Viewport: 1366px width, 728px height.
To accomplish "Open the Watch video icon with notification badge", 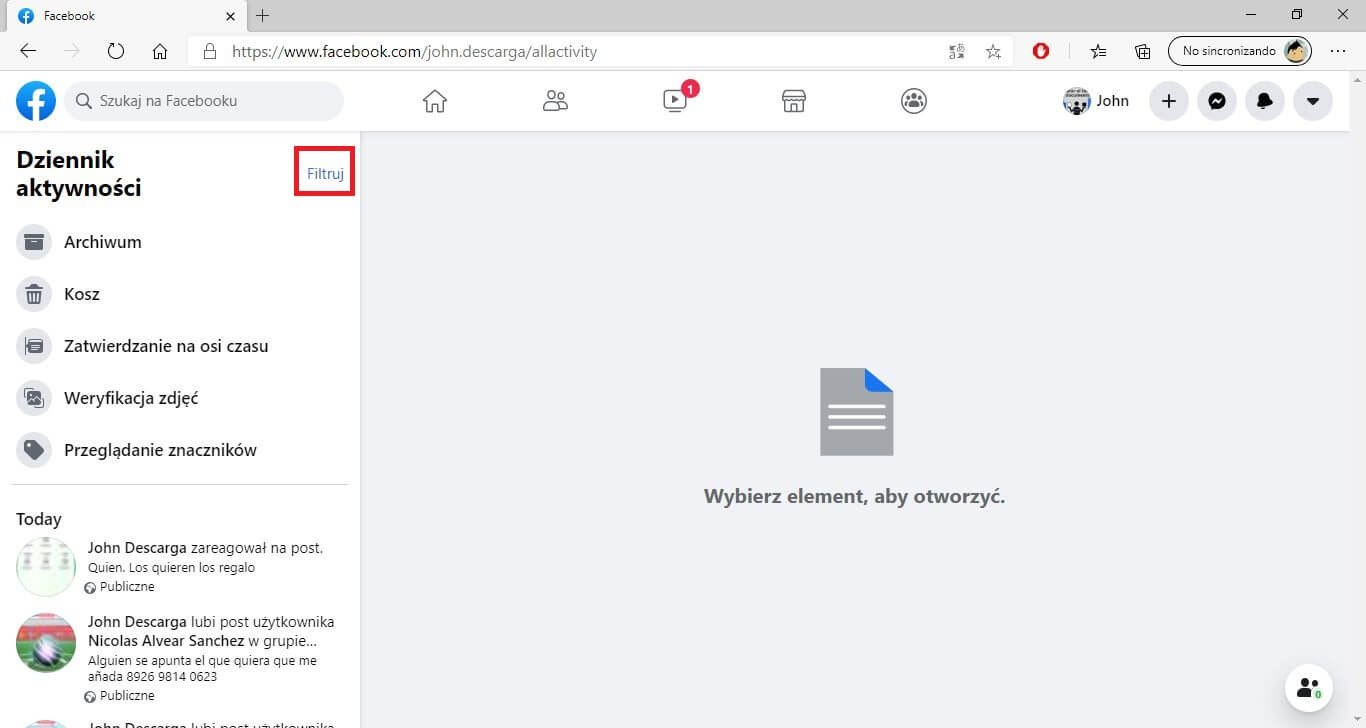I will [677, 99].
